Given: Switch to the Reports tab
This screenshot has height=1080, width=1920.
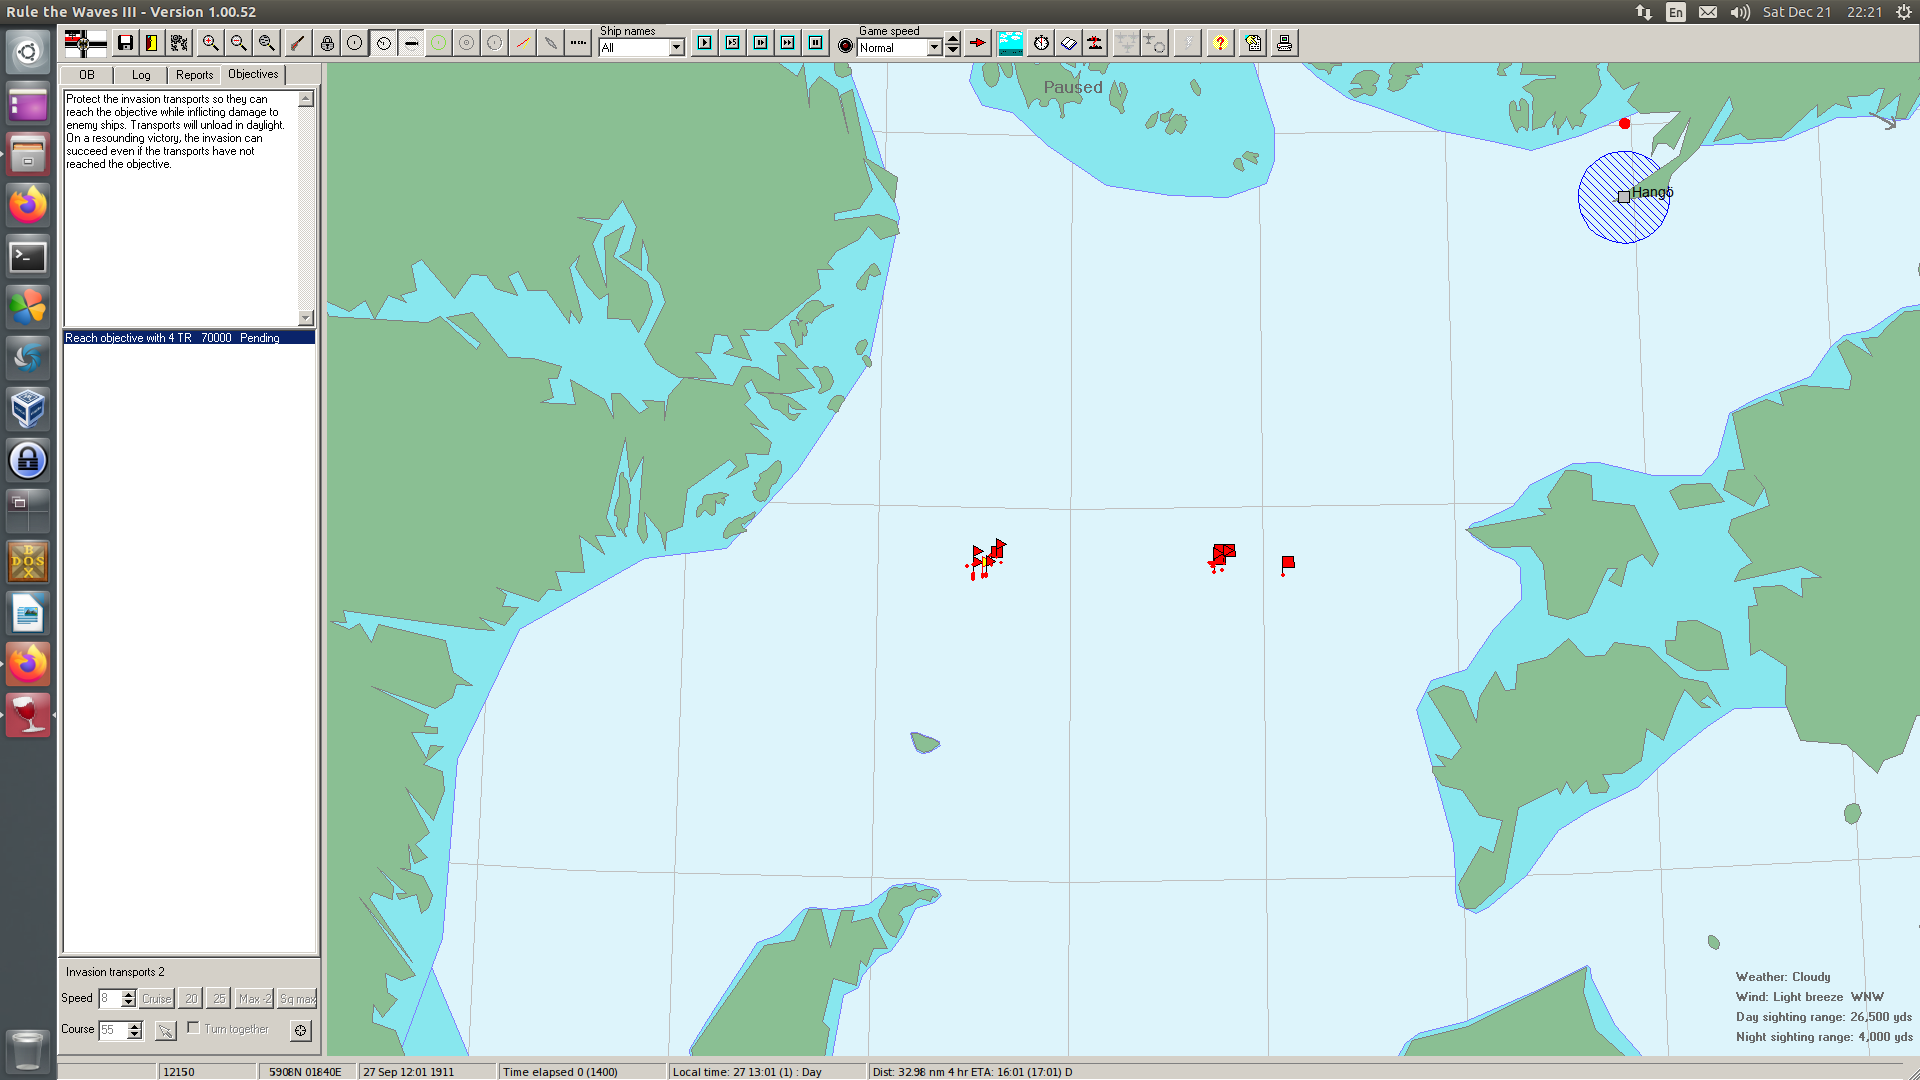Looking at the screenshot, I should tap(195, 75).
